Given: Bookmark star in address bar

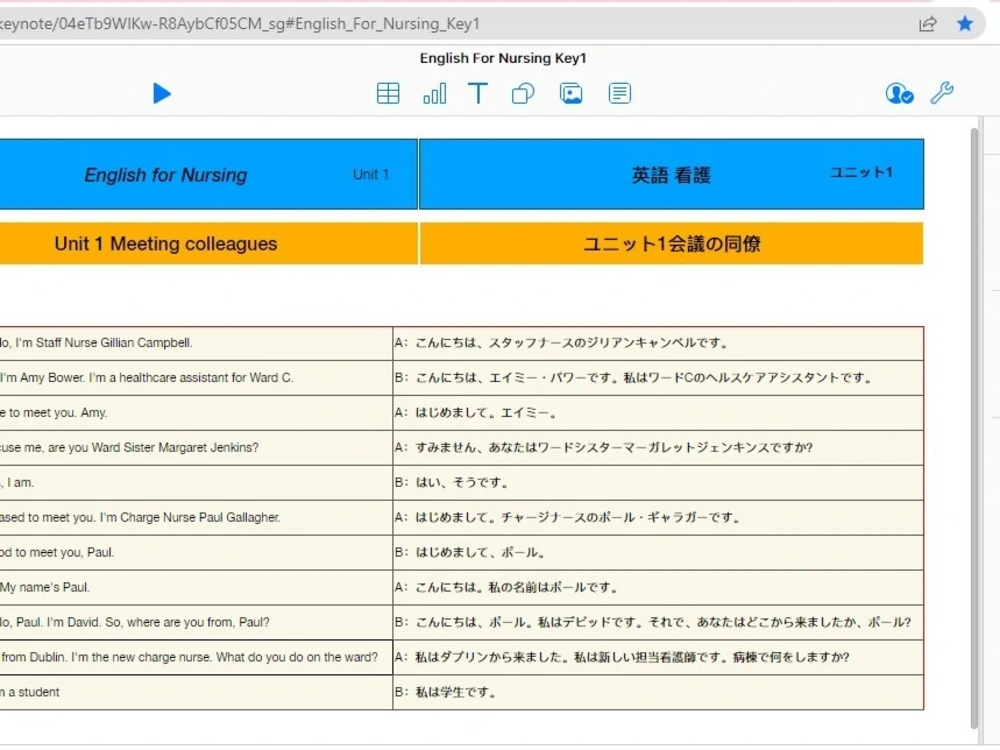Looking at the screenshot, I should pos(965,24).
